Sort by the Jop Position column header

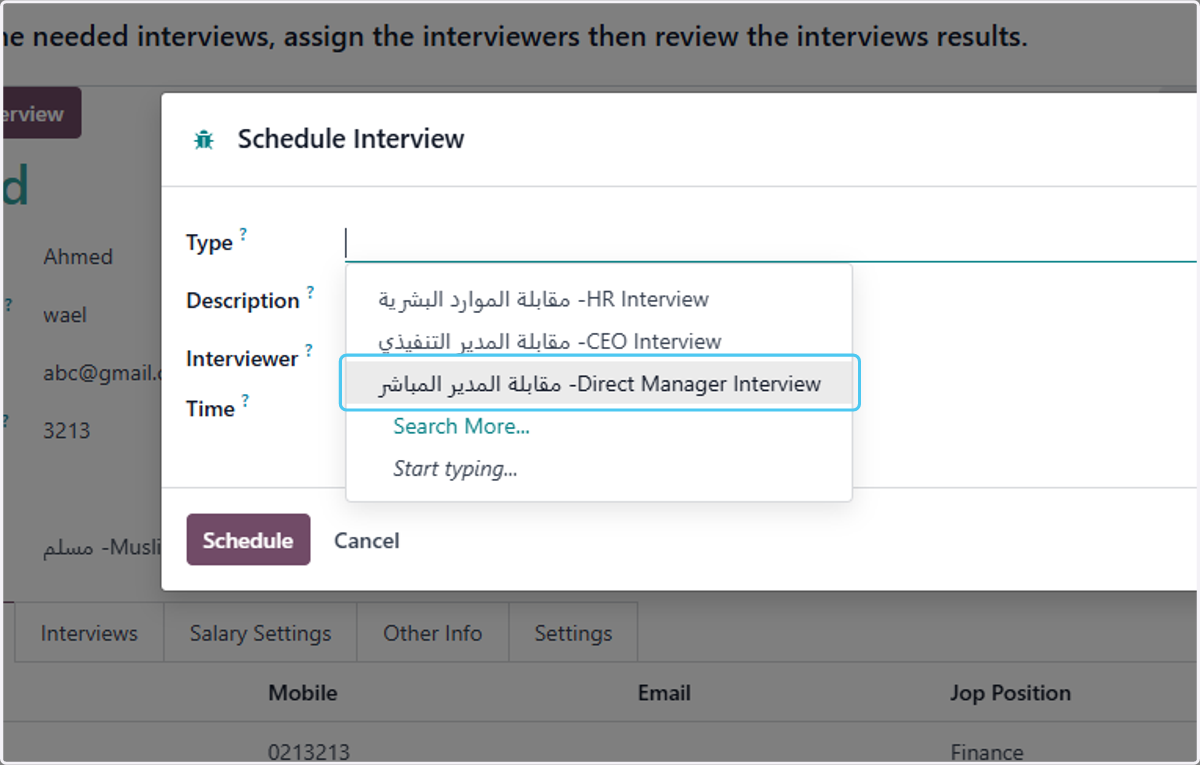tap(1010, 693)
